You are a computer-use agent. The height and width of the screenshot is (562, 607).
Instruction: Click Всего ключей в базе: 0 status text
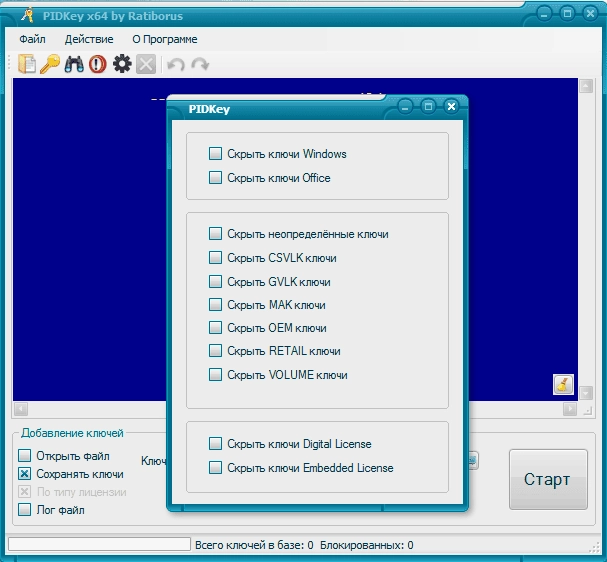[x=254, y=545]
